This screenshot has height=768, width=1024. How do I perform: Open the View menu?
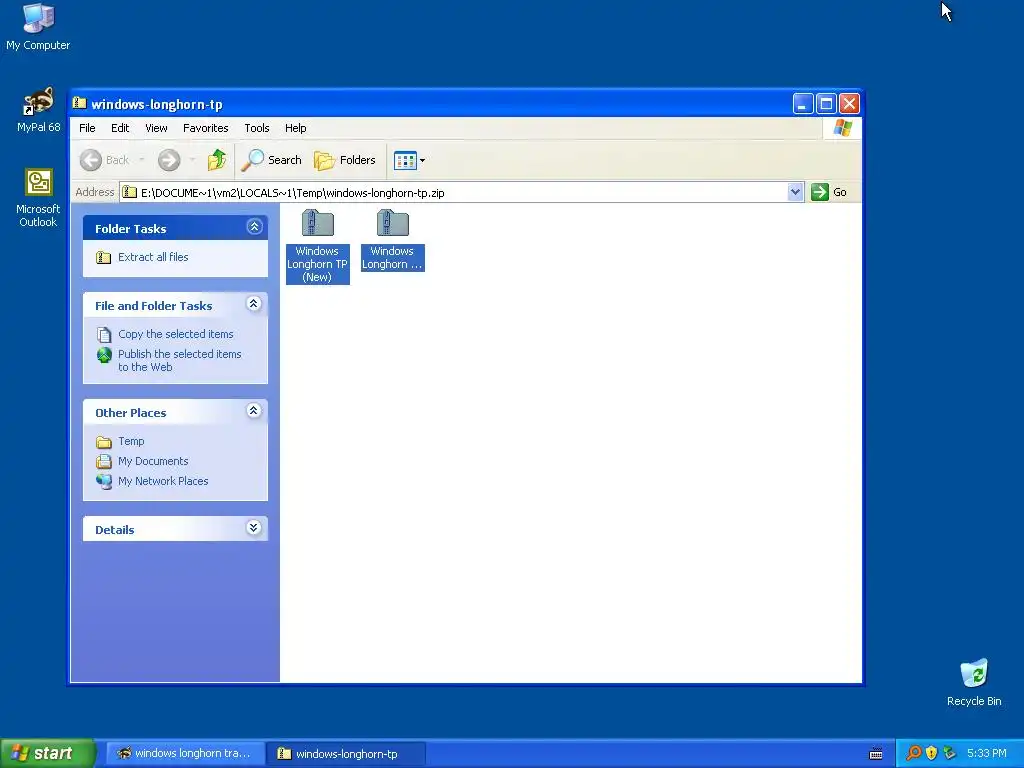(x=156, y=128)
